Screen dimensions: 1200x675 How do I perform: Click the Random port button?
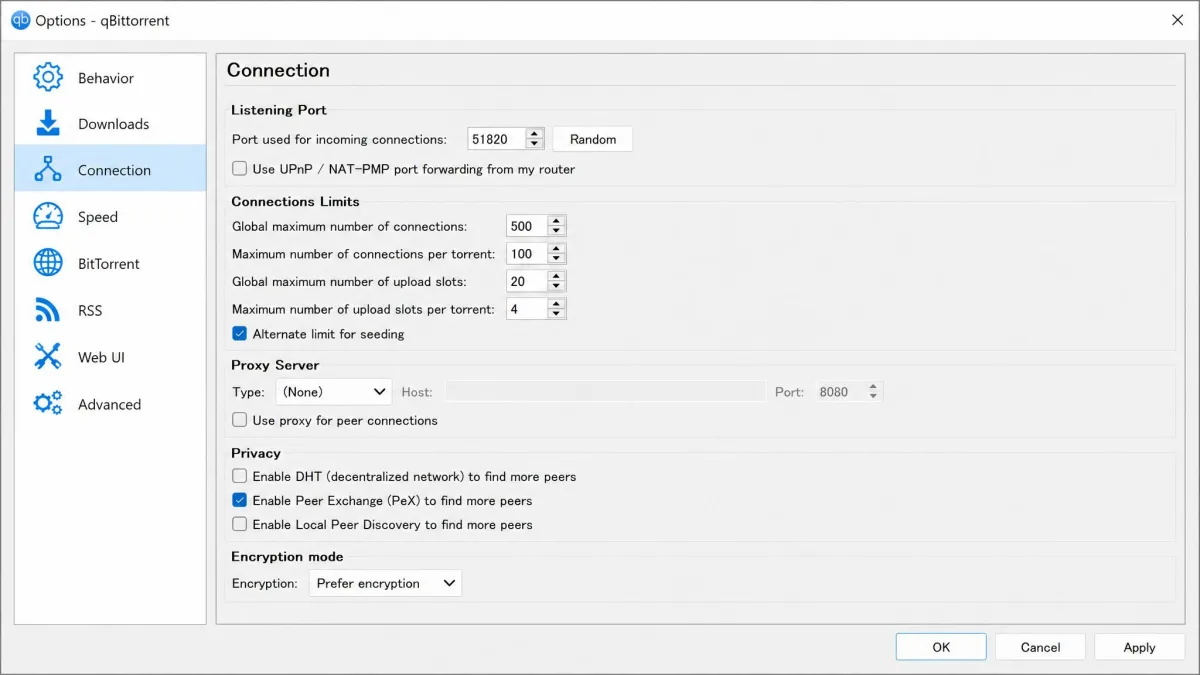pyautogui.click(x=593, y=139)
